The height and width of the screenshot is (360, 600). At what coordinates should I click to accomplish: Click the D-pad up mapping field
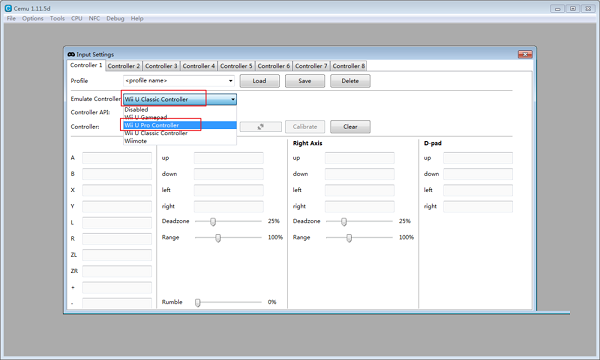pos(478,158)
